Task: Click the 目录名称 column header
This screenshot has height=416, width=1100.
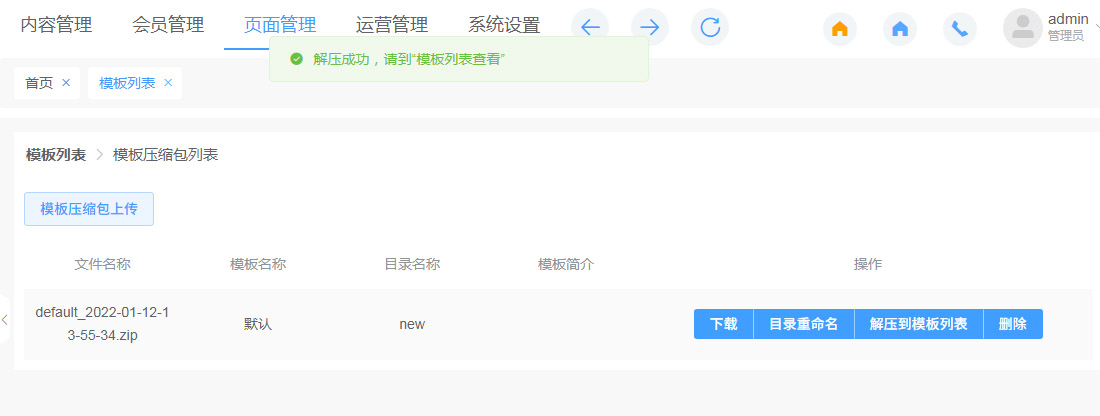Action: tap(412, 264)
